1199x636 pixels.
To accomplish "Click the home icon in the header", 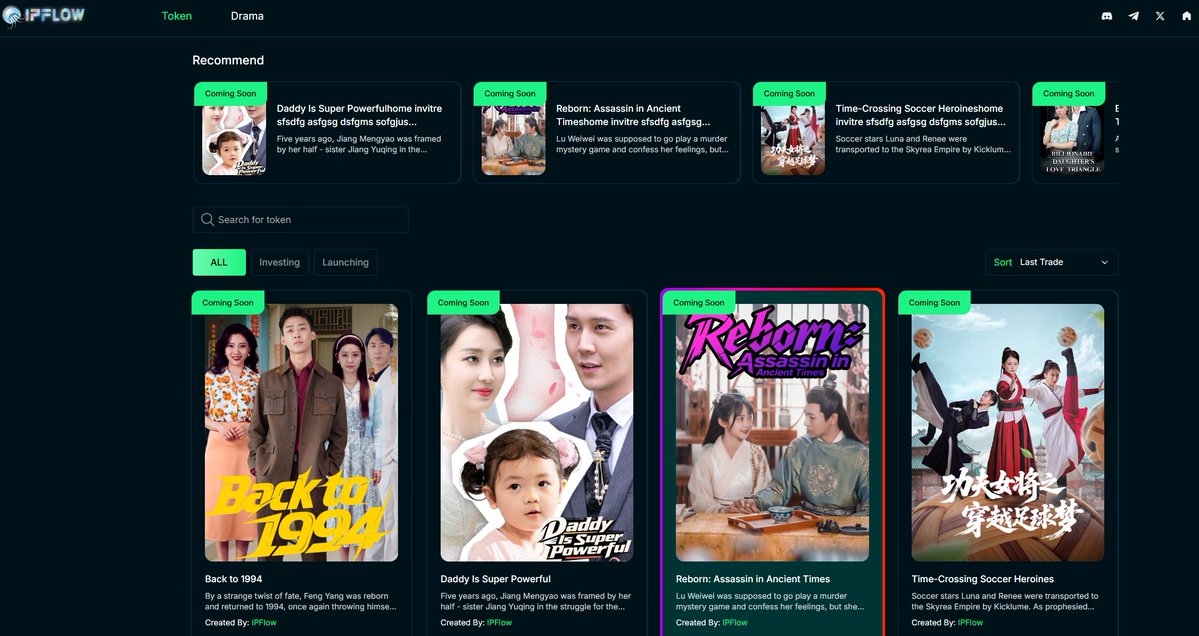I will 1187,16.
